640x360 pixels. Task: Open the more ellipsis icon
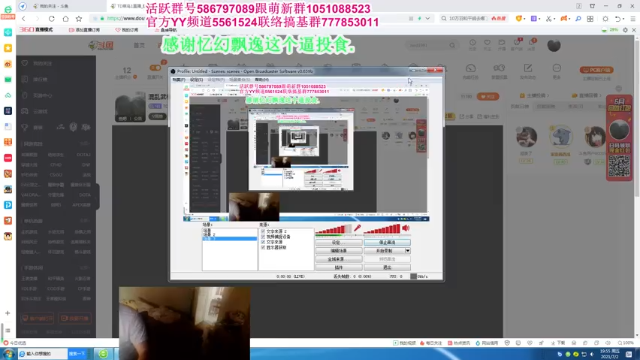[557, 68]
